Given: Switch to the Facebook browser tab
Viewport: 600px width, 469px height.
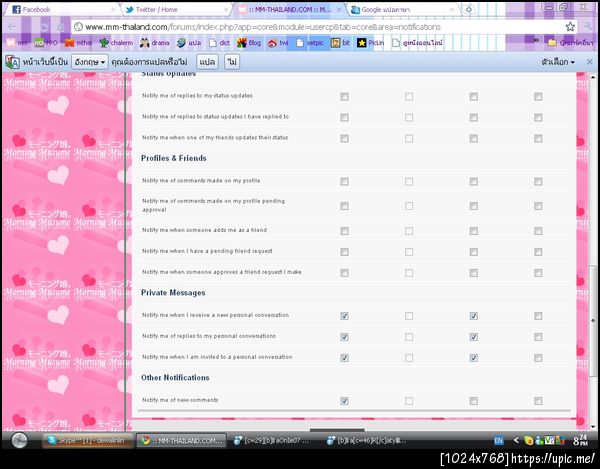Looking at the screenshot, I should point(61,10).
